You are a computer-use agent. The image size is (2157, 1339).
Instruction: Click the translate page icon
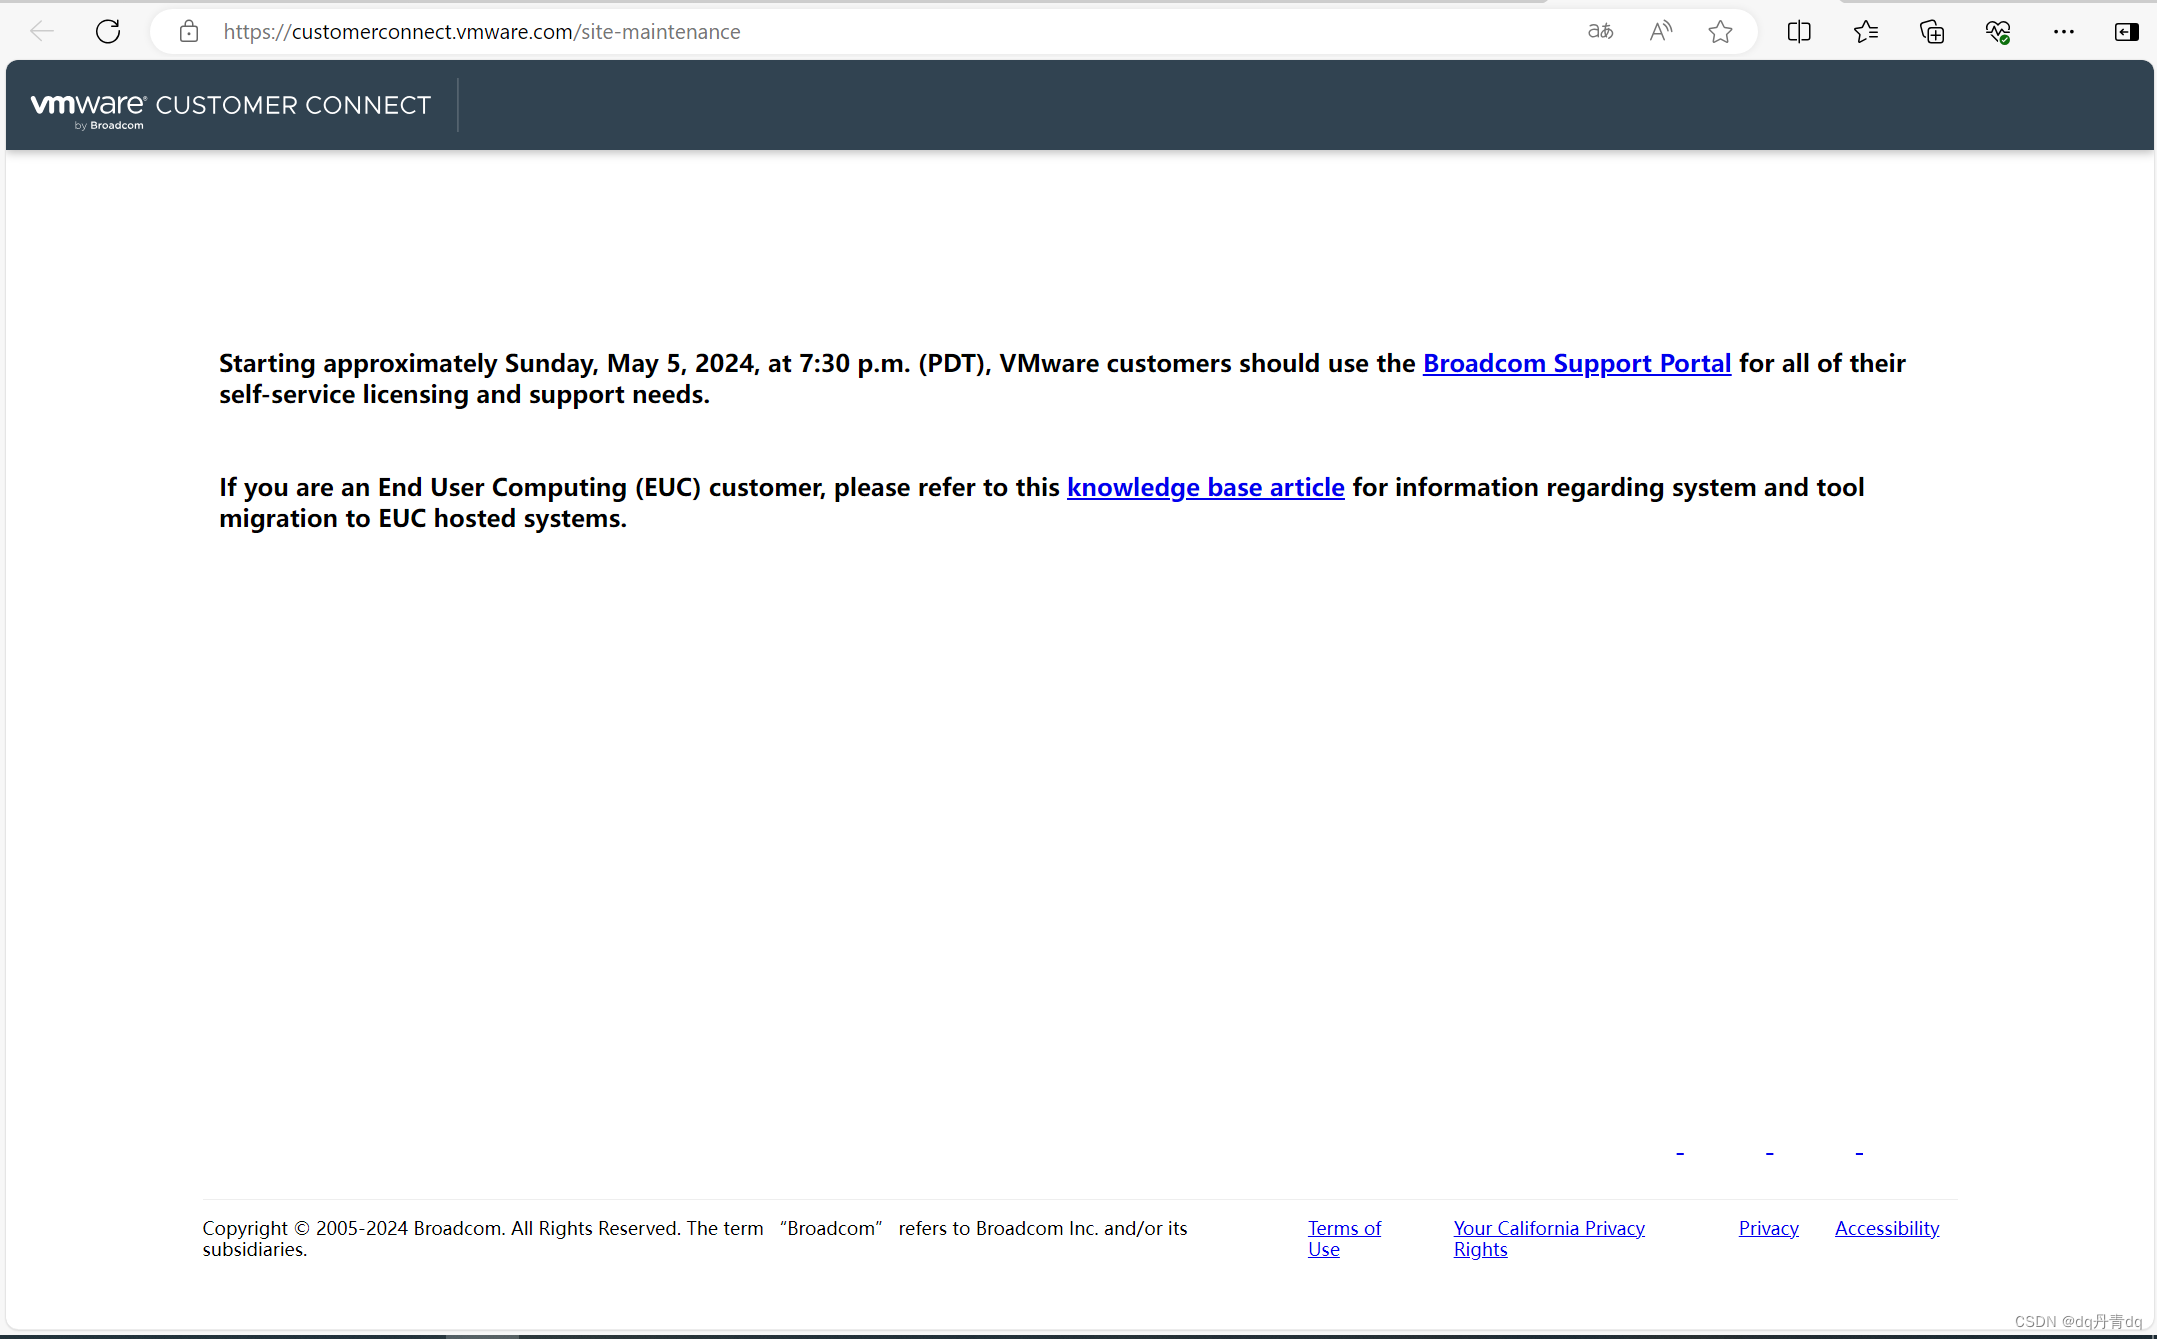[x=1600, y=32]
